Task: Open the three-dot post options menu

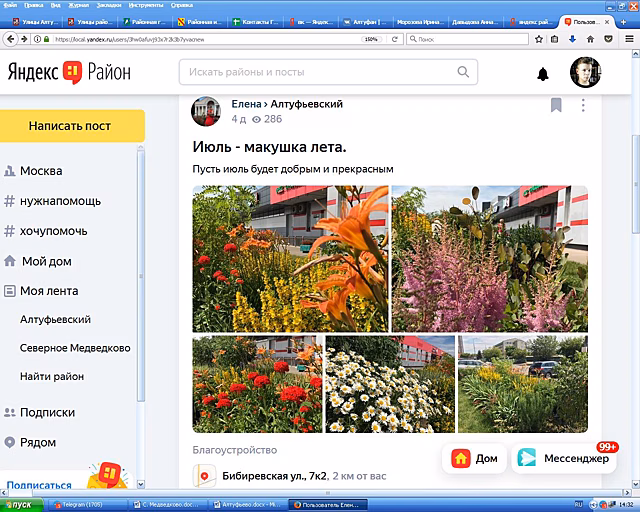Action: (583, 105)
